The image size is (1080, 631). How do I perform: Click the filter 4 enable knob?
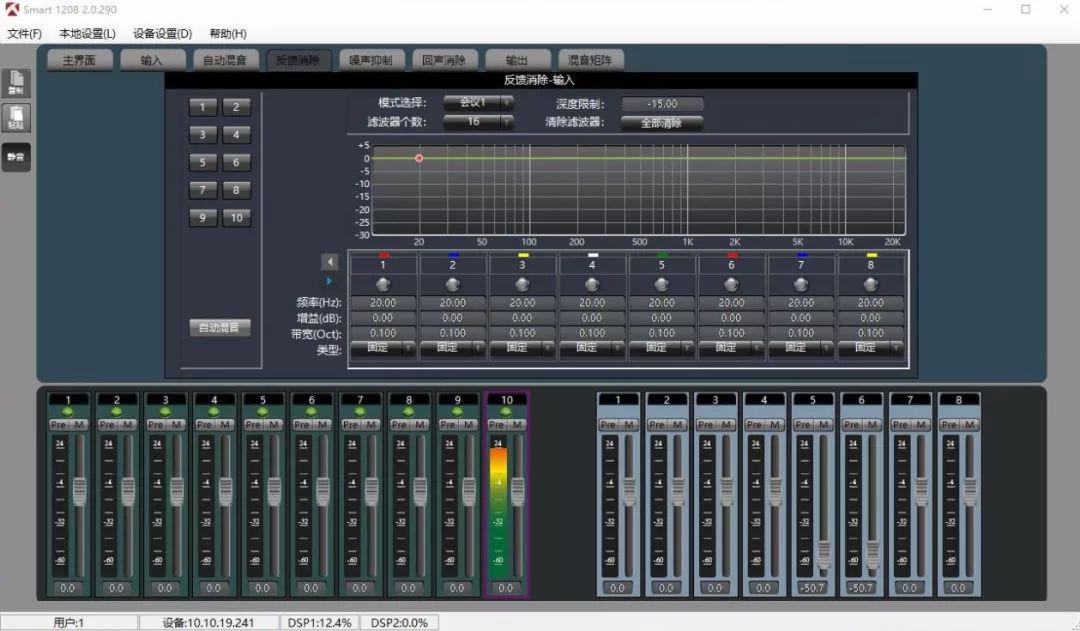click(x=592, y=285)
